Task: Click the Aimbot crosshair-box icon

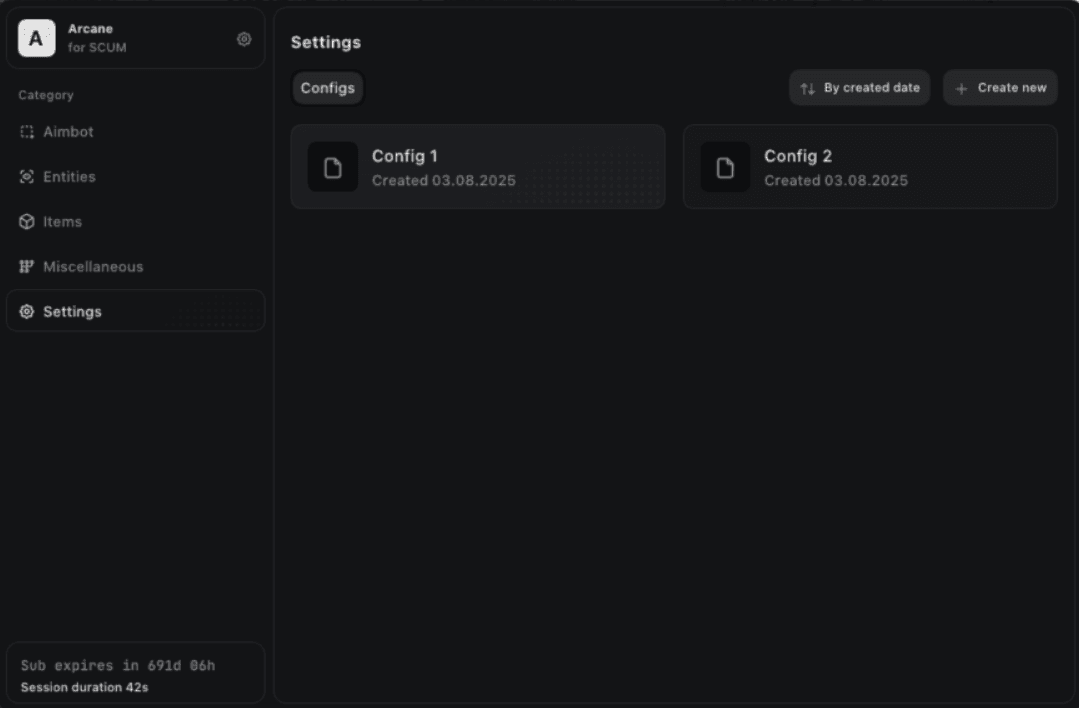Action: [x=27, y=132]
